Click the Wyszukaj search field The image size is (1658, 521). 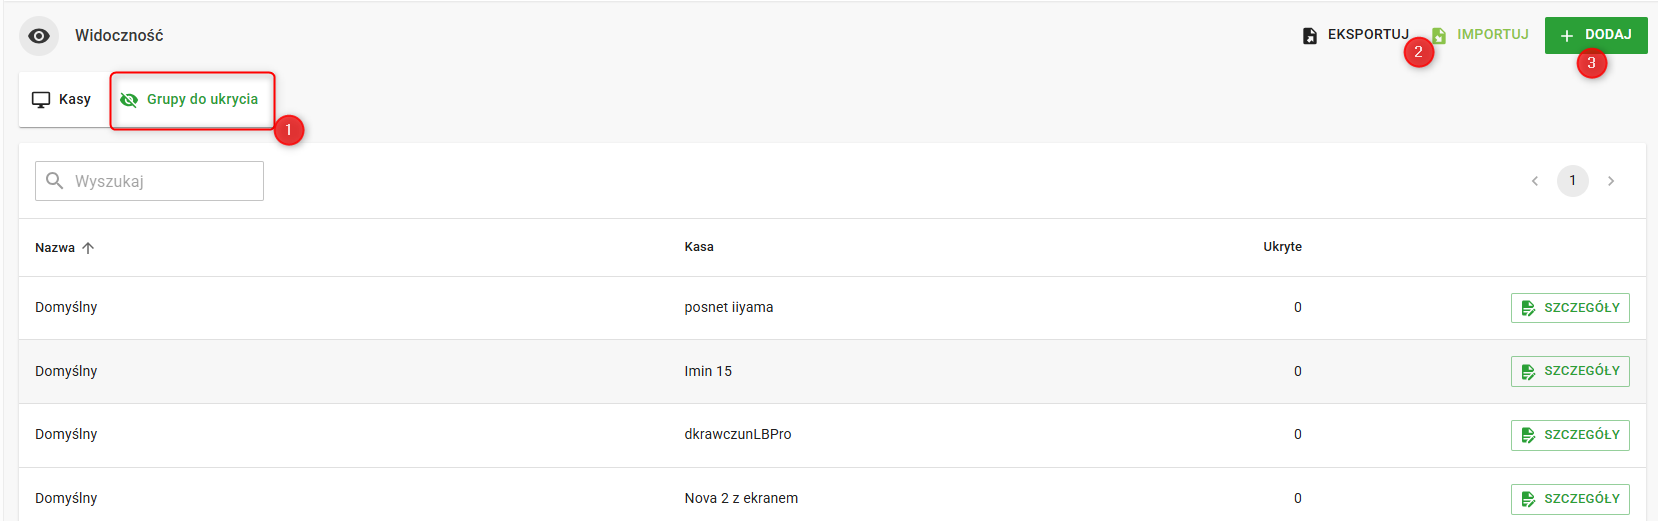(150, 181)
